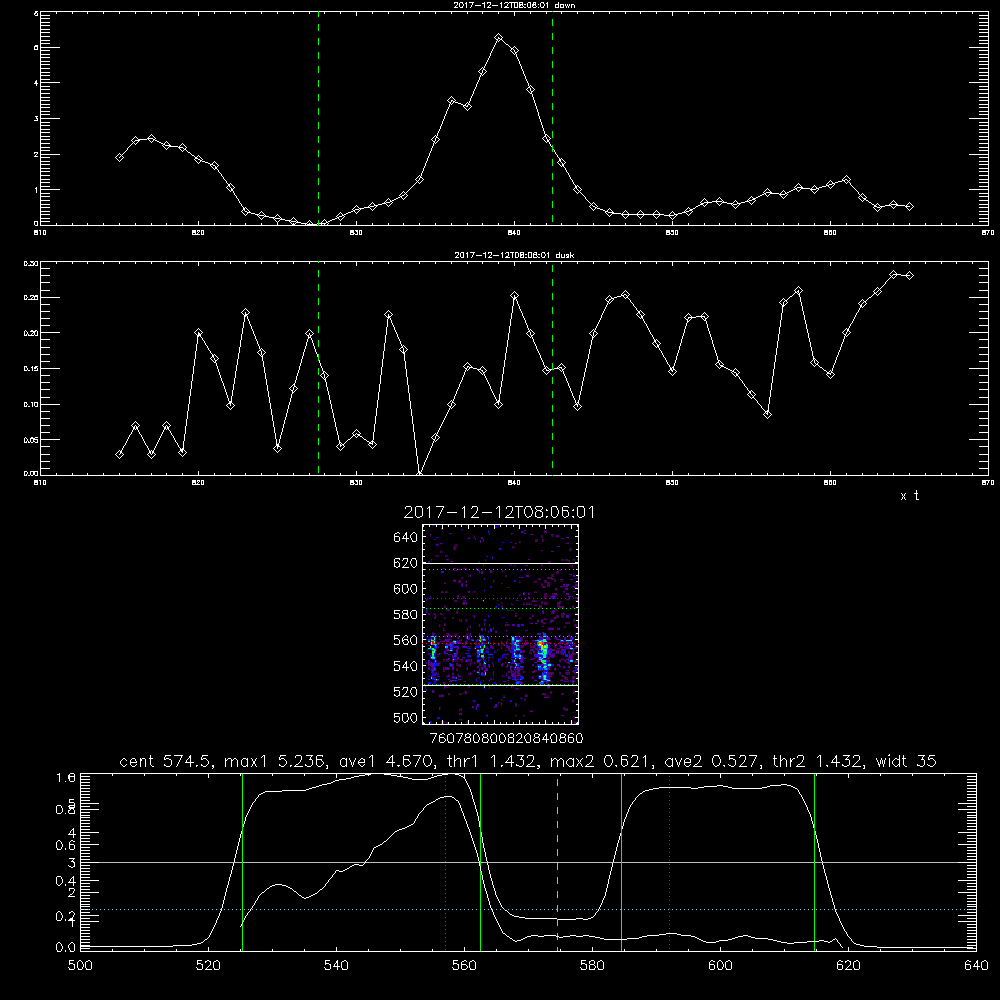Click left green dashed line in dusk plot

click(318, 368)
